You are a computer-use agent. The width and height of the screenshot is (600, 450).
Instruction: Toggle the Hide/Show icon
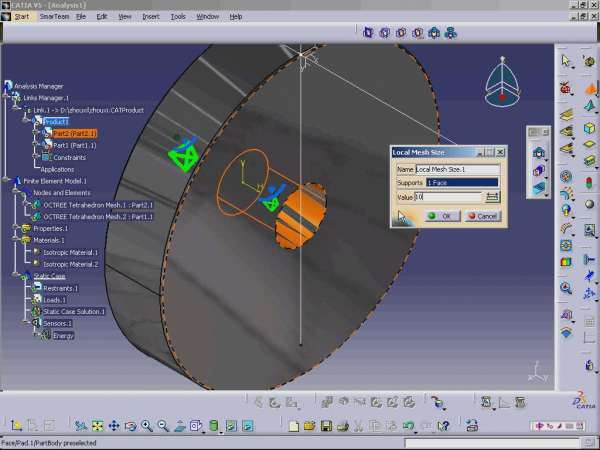(231, 426)
